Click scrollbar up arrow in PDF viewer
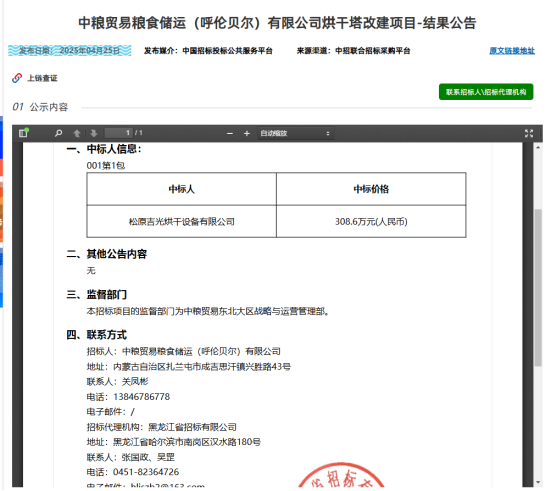 (x=538, y=148)
